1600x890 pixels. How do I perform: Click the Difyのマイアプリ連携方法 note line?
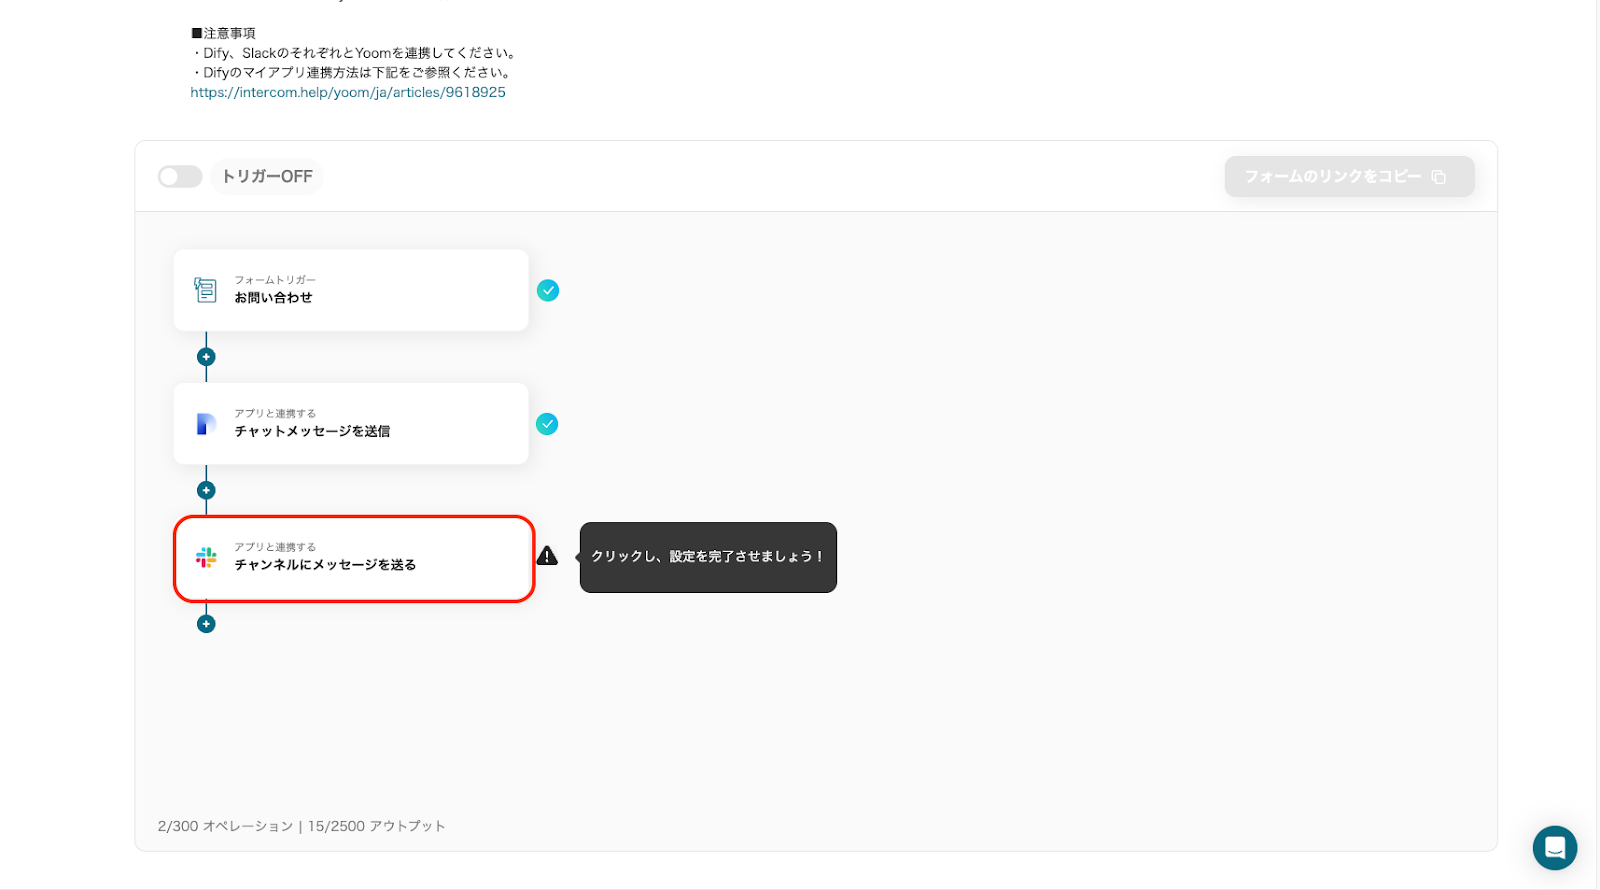click(352, 72)
